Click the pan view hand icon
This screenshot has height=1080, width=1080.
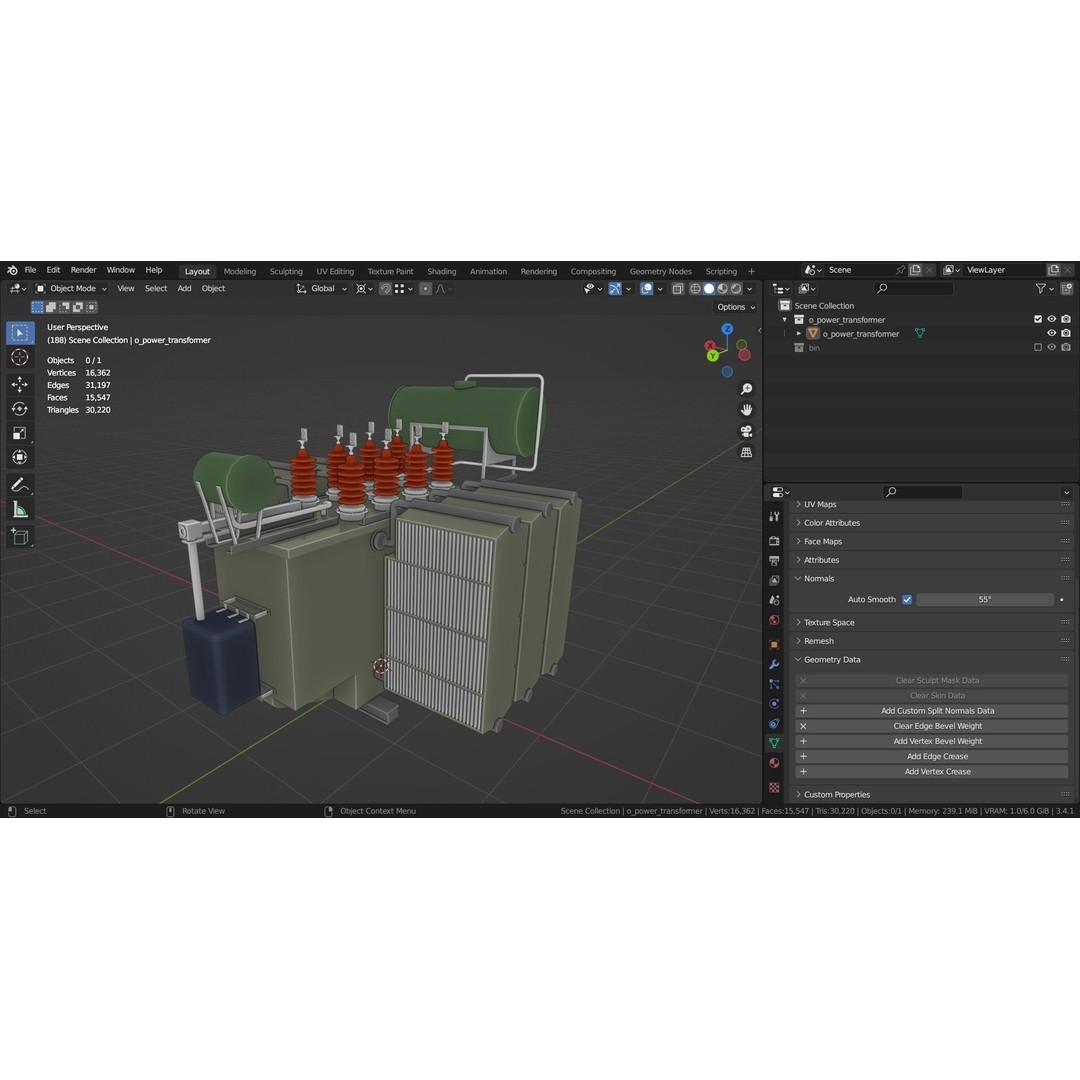(746, 410)
